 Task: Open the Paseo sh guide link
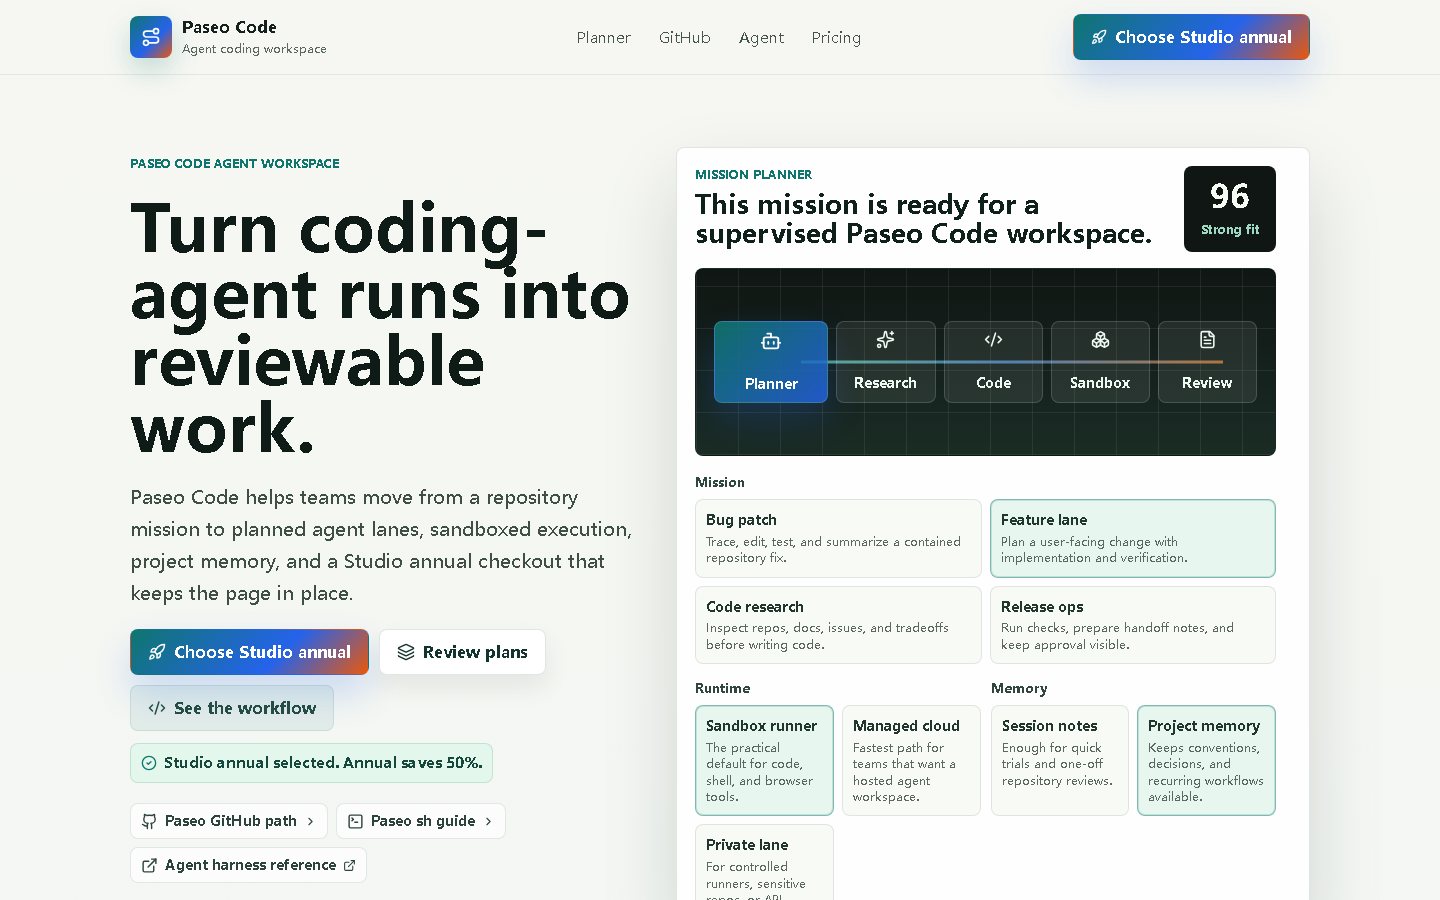[x=421, y=821]
